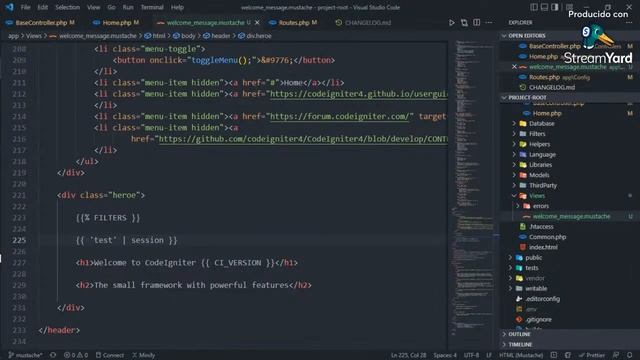The width and height of the screenshot is (640, 360).
Task: Expand the errors folder
Action: tap(540, 206)
